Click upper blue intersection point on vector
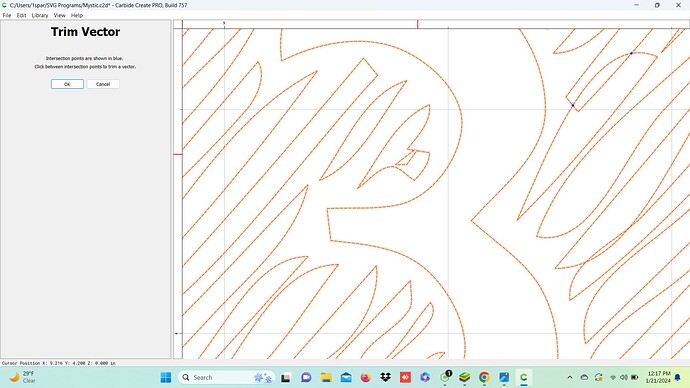Viewport: 690px width, 388px height. coord(631,53)
